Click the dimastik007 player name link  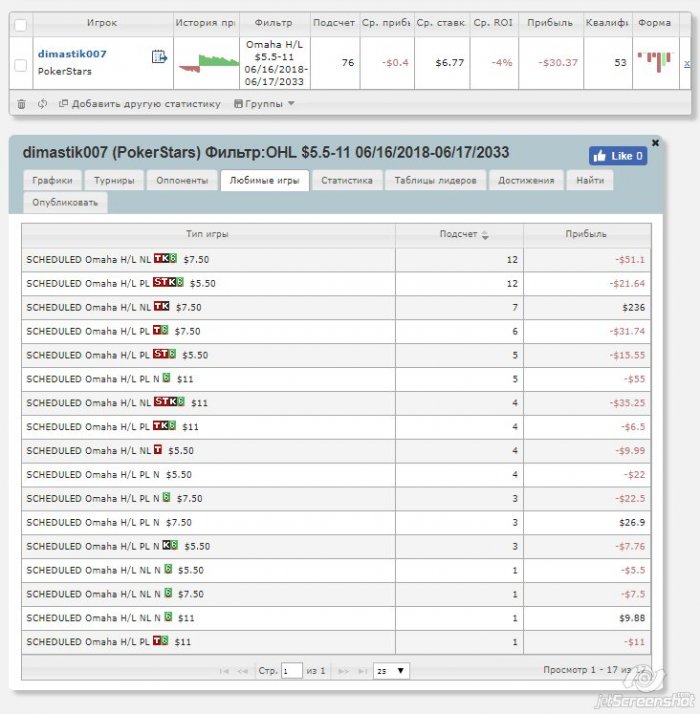pos(72,53)
